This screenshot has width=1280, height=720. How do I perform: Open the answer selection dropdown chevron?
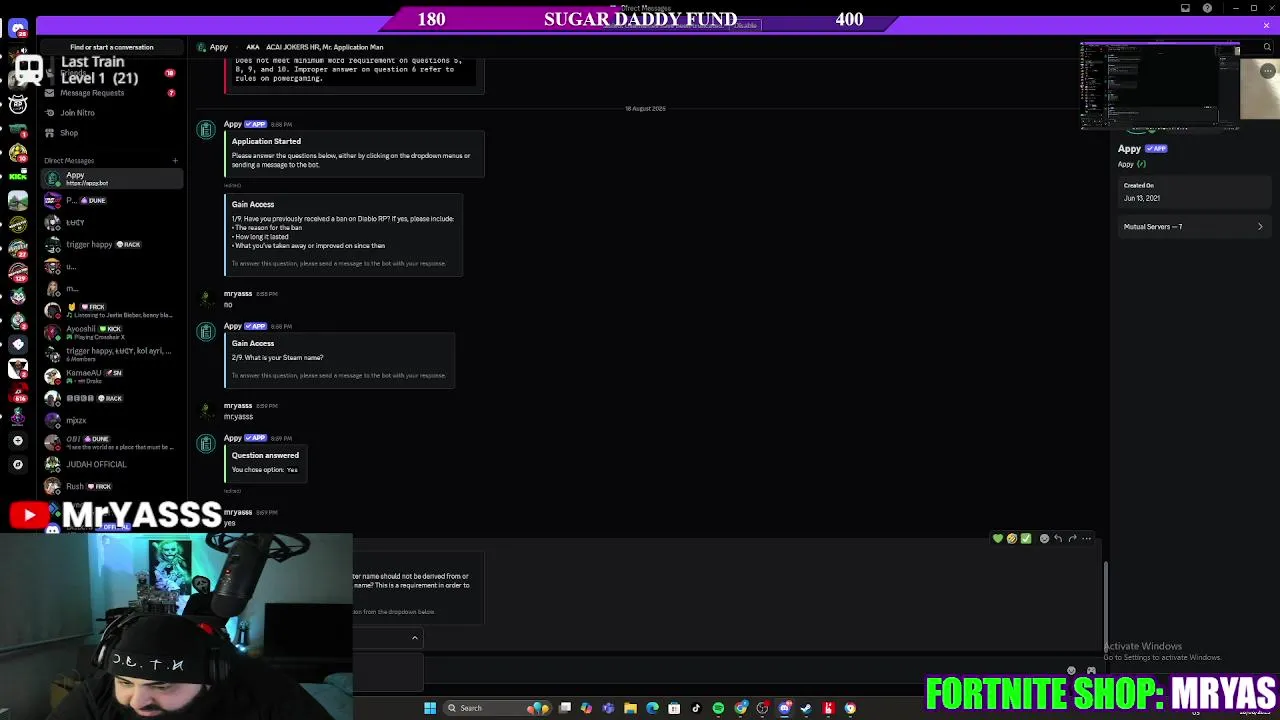tap(414, 638)
